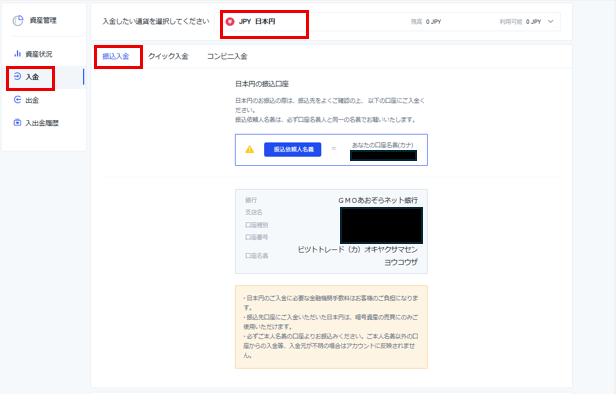616x394 pixels.
Task: Click the orange notice box about fees
Action: 331,327
